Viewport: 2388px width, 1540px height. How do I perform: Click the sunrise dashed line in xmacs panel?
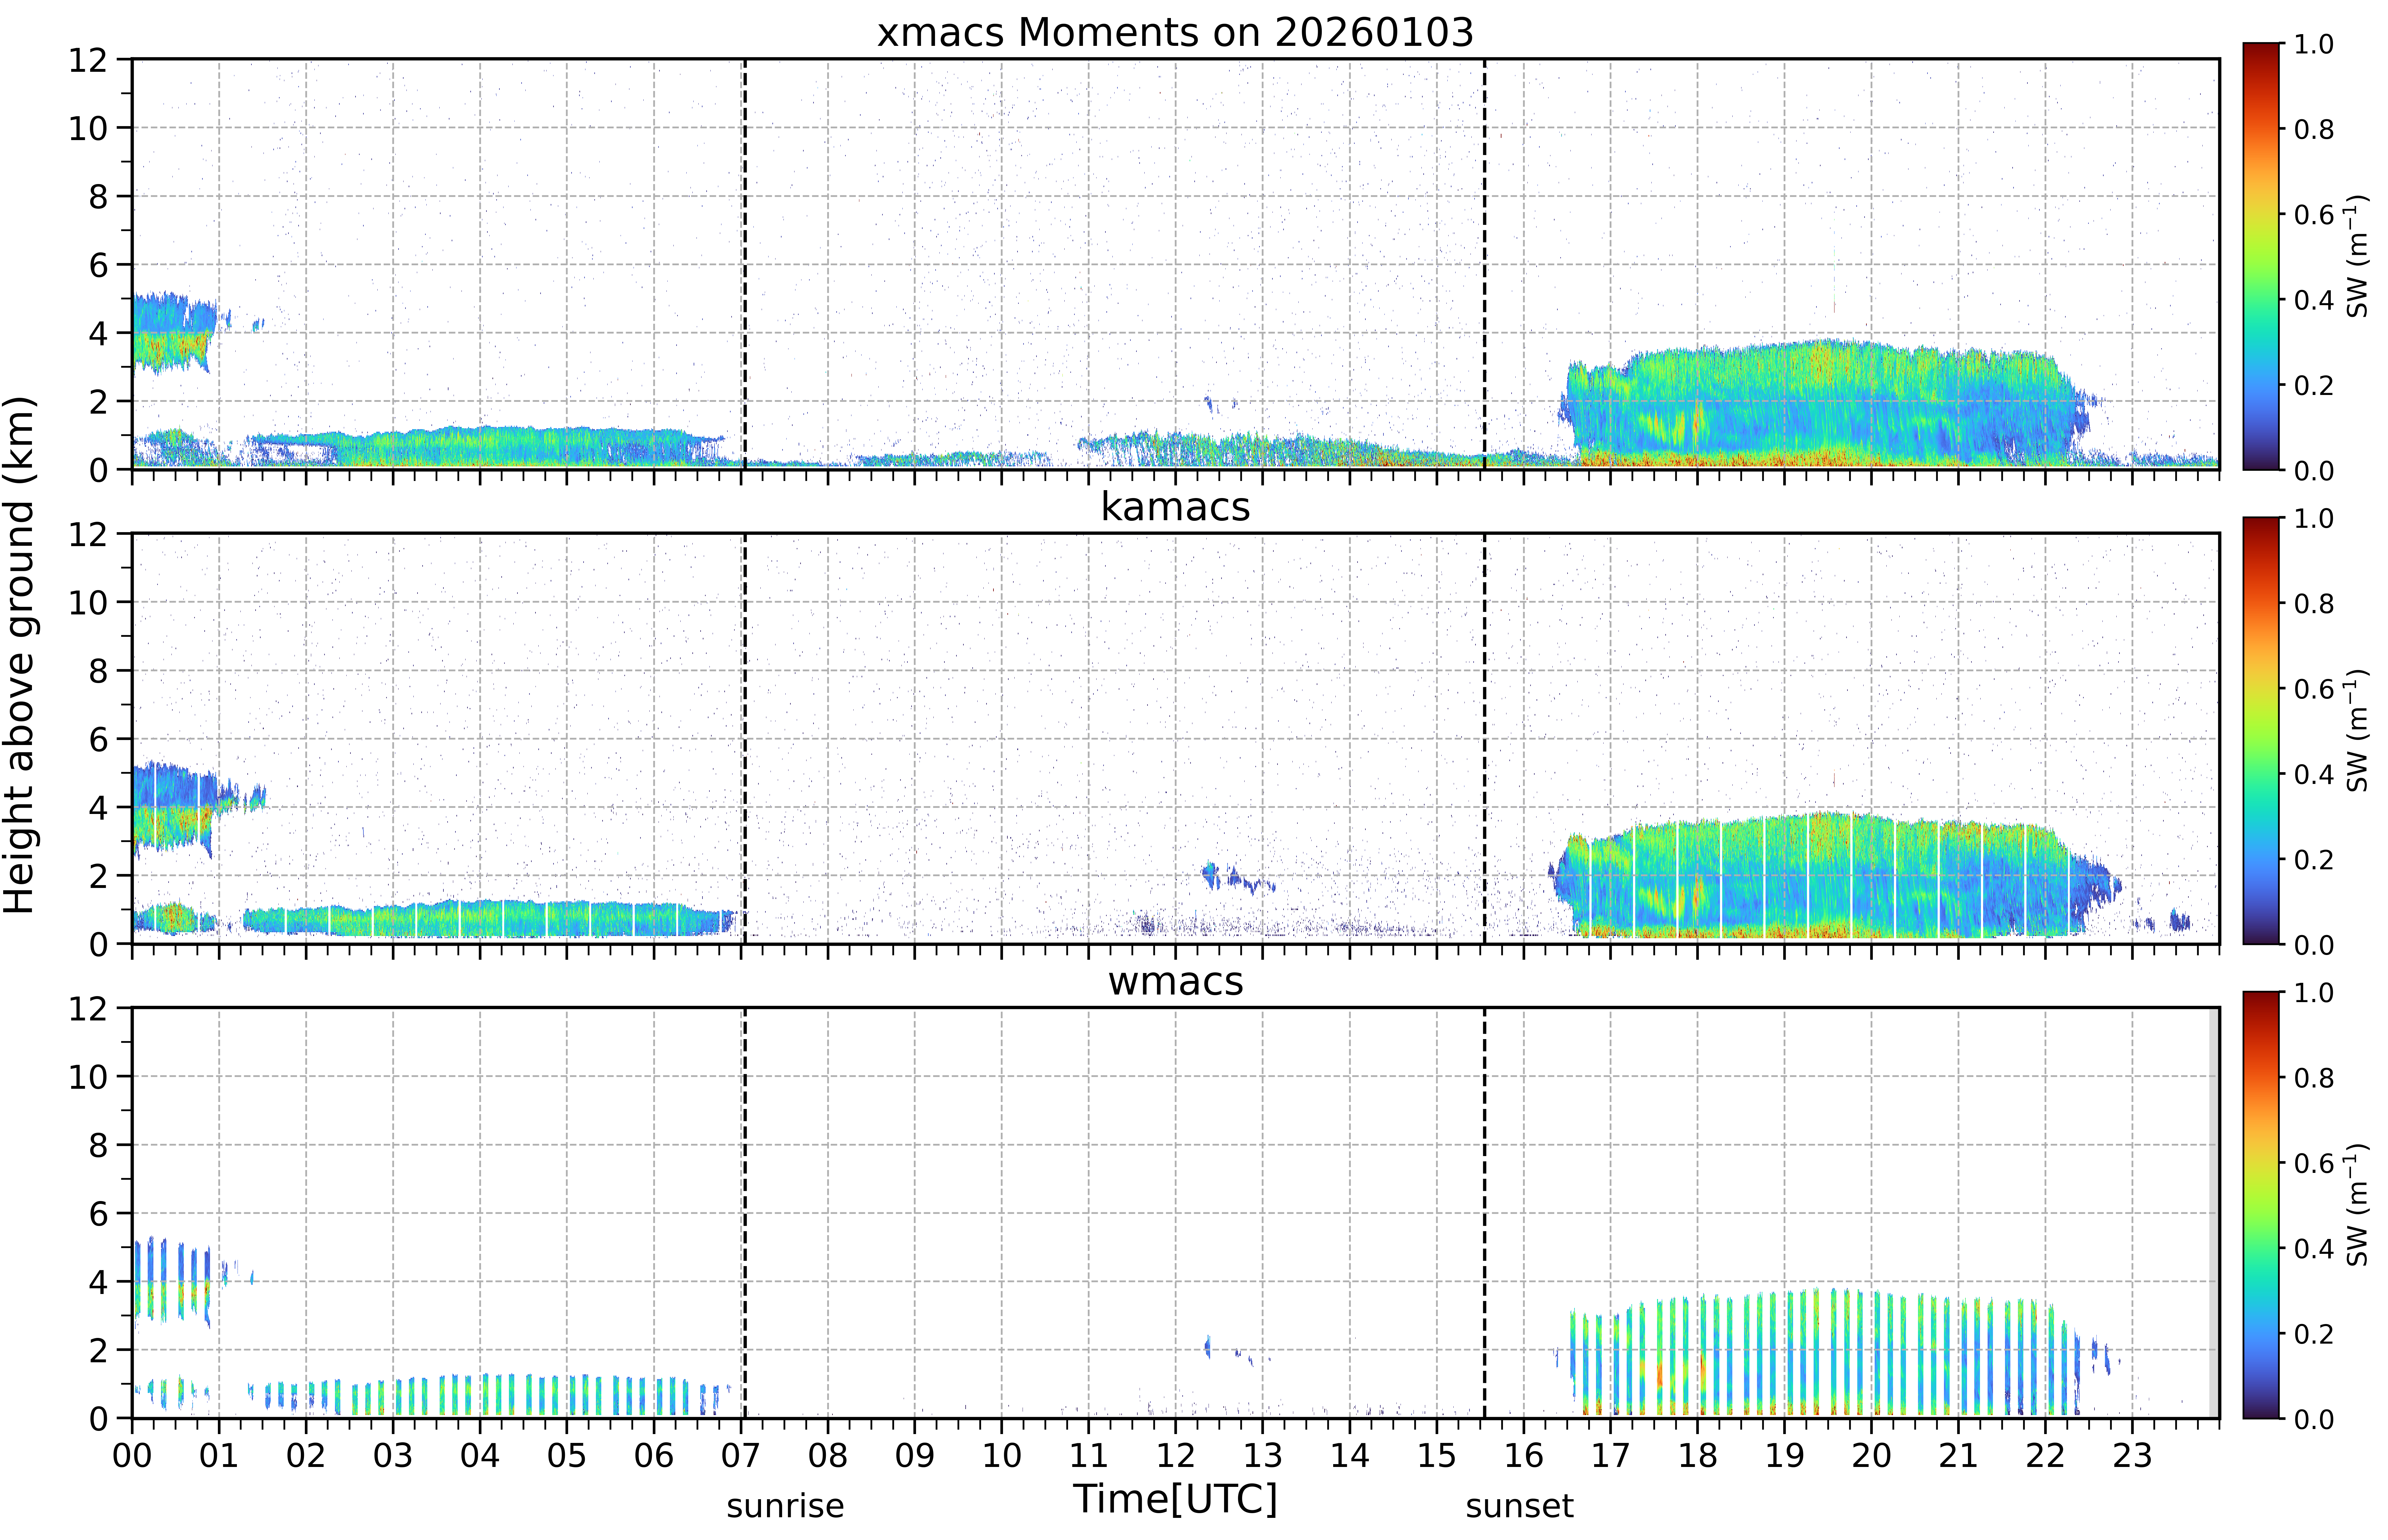[x=745, y=264]
